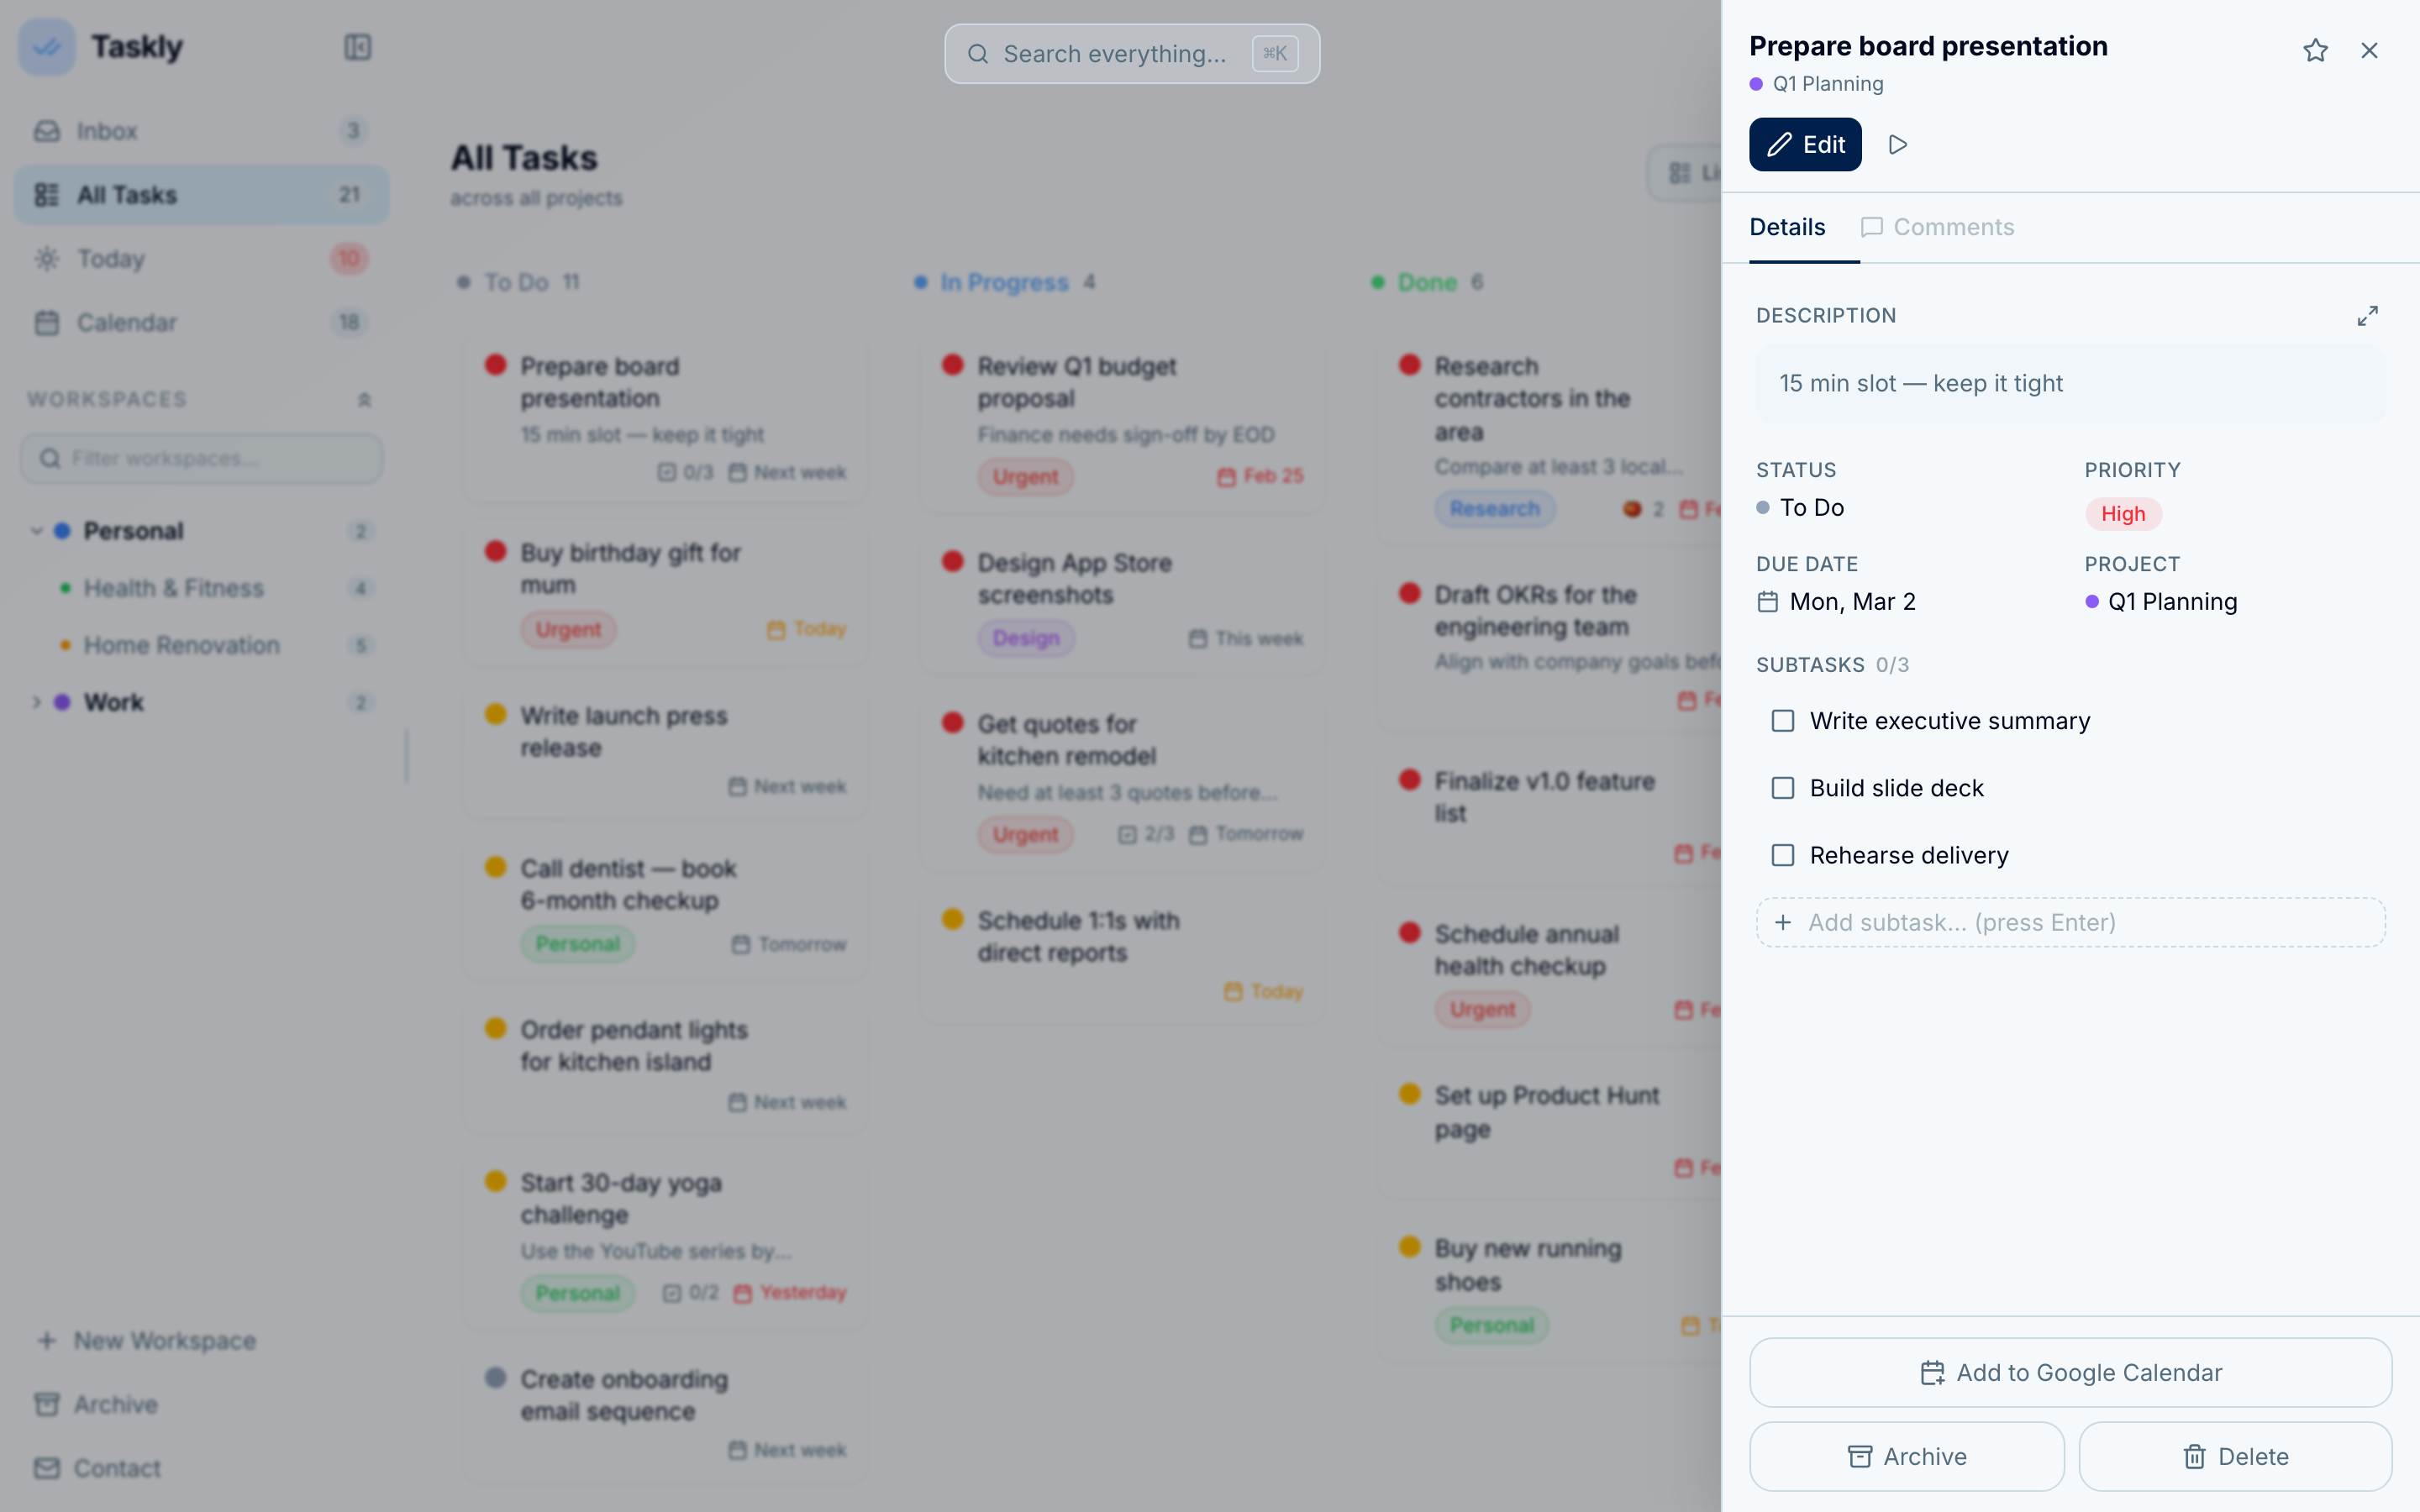Close the task details panel
Viewport: 2420px width, 1512px height.
click(x=2369, y=50)
